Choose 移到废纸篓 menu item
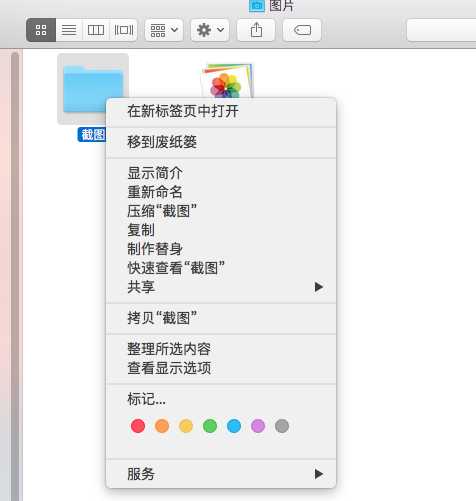This screenshot has width=476, height=501. 221,142
